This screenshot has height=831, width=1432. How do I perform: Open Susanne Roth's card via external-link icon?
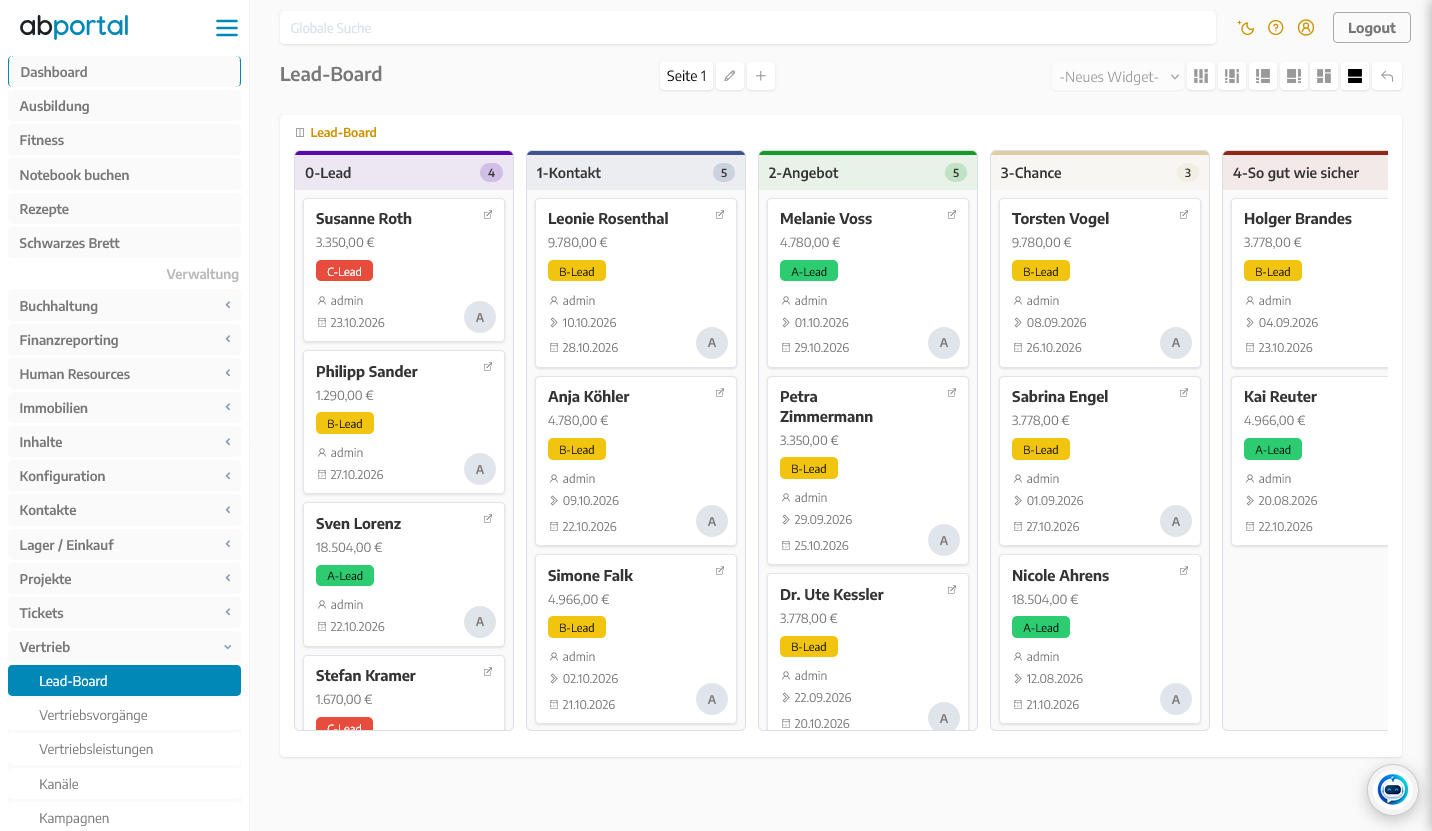click(488, 215)
